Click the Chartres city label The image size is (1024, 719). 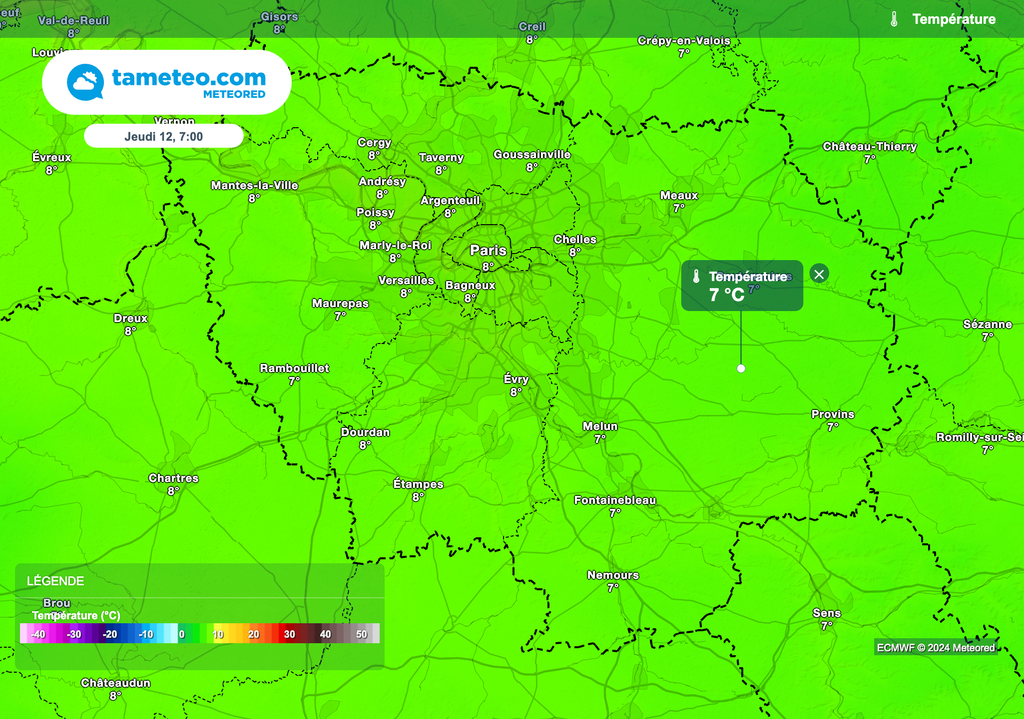[x=173, y=478]
